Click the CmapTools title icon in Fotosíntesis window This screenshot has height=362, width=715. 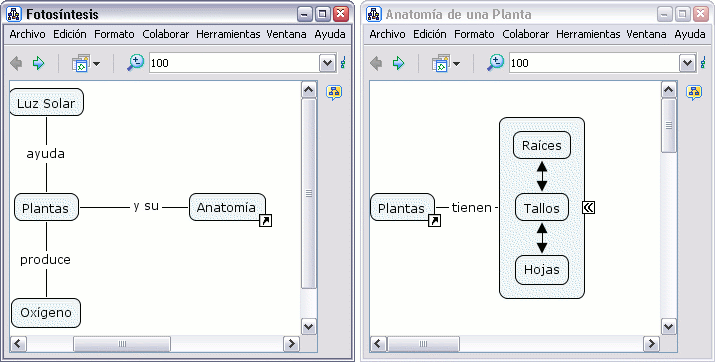(x=14, y=14)
